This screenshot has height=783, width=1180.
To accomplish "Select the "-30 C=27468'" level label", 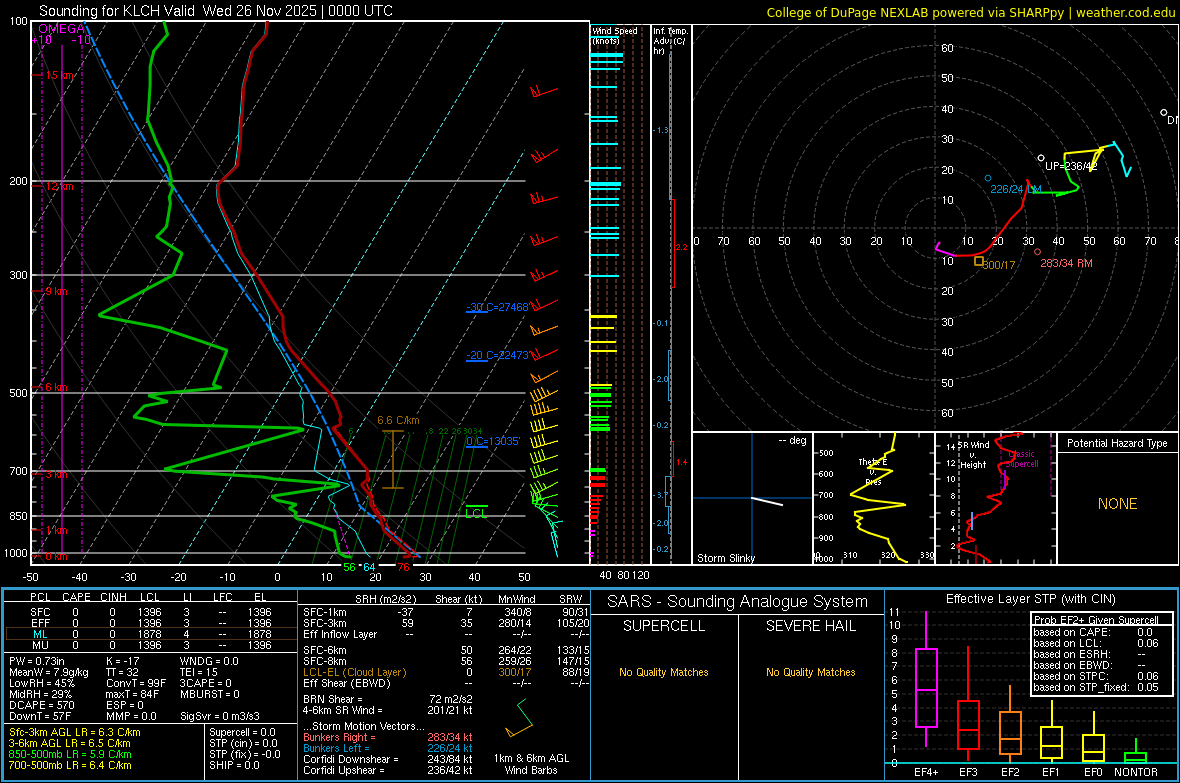I will pos(497,307).
